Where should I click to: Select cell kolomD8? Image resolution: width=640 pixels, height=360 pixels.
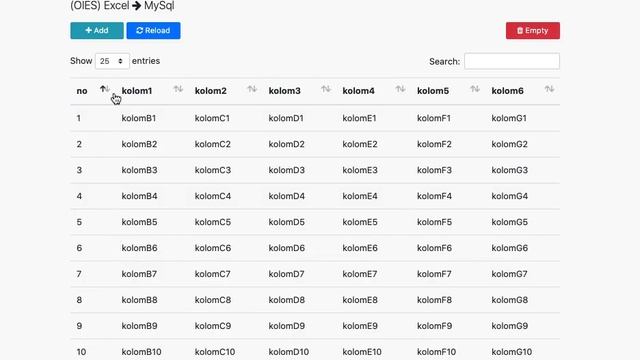point(287,300)
